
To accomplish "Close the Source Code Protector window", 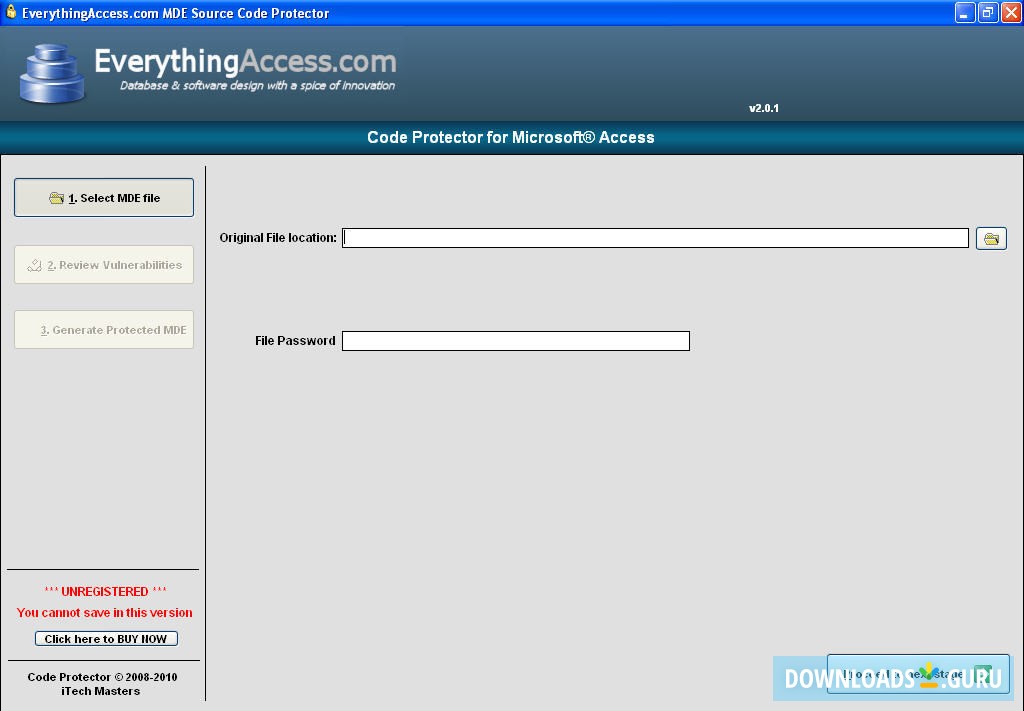I will [1011, 12].
